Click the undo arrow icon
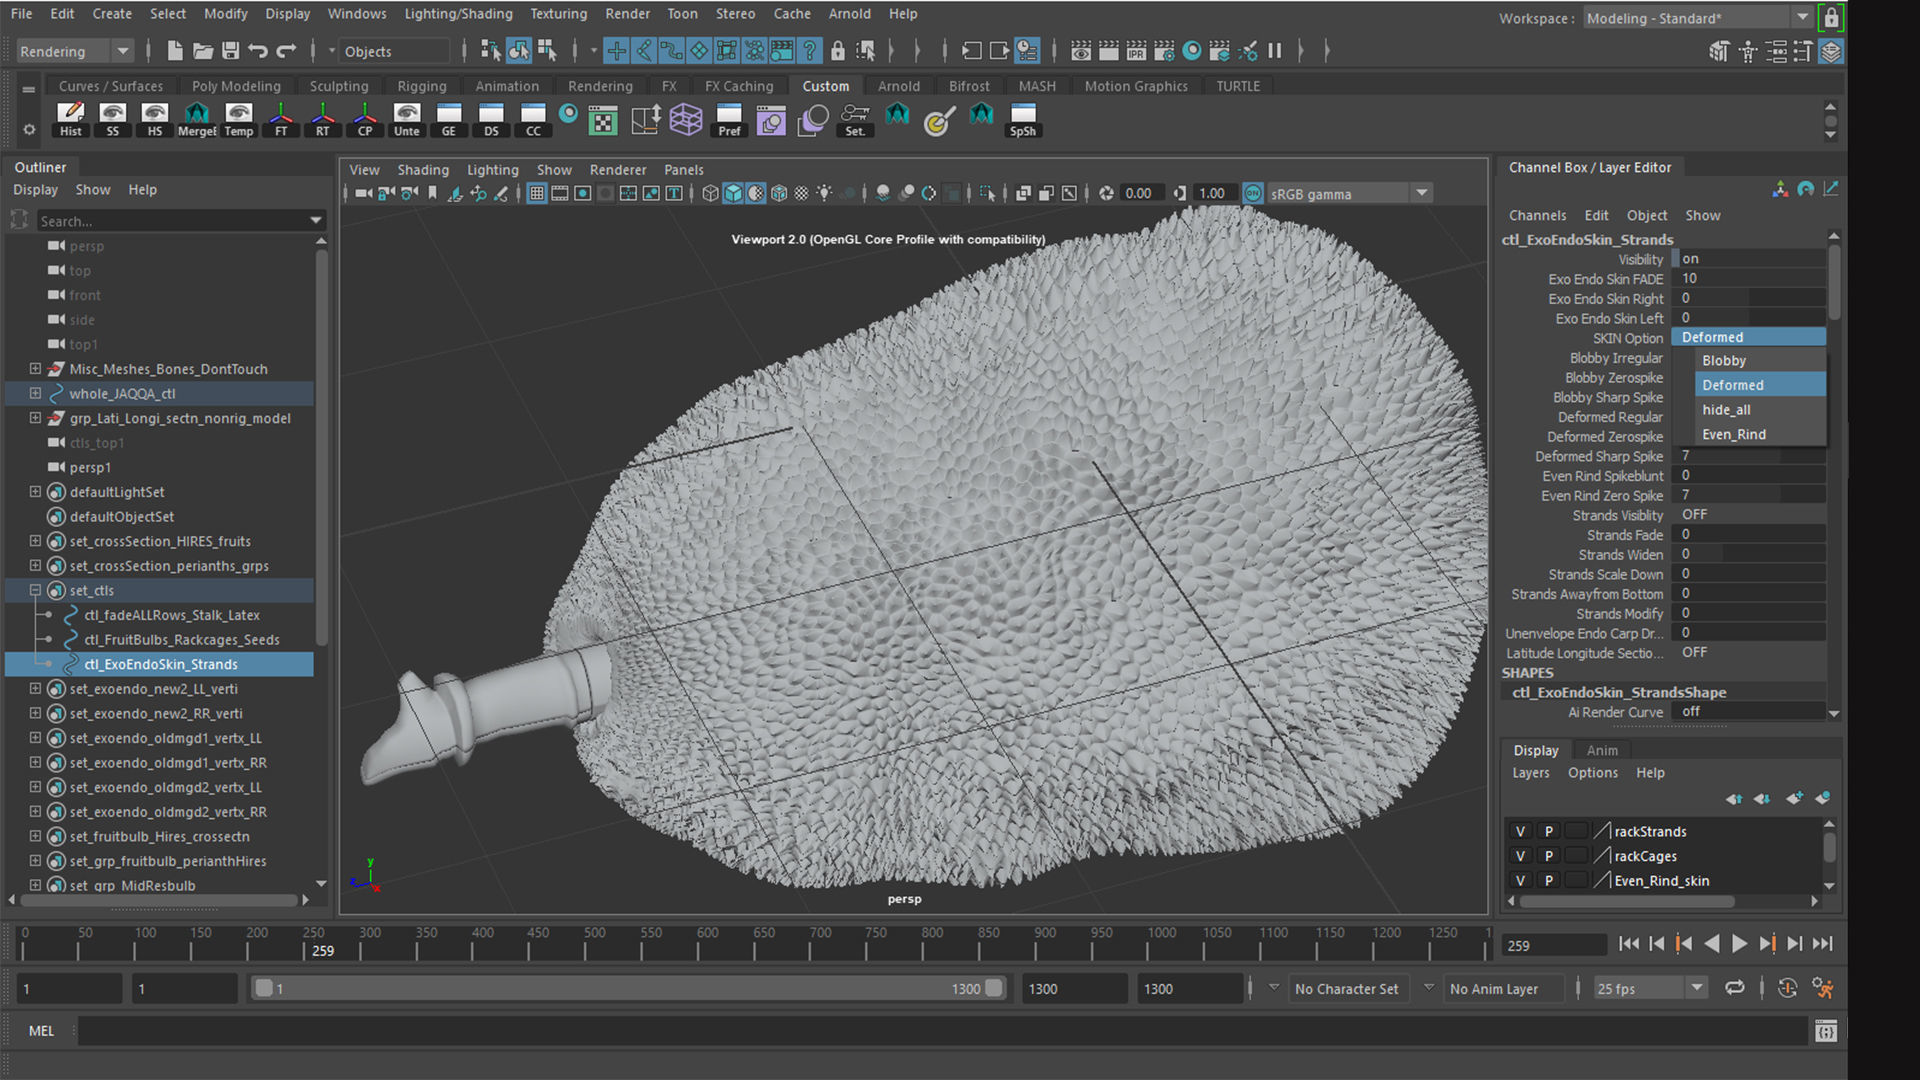 (258, 51)
